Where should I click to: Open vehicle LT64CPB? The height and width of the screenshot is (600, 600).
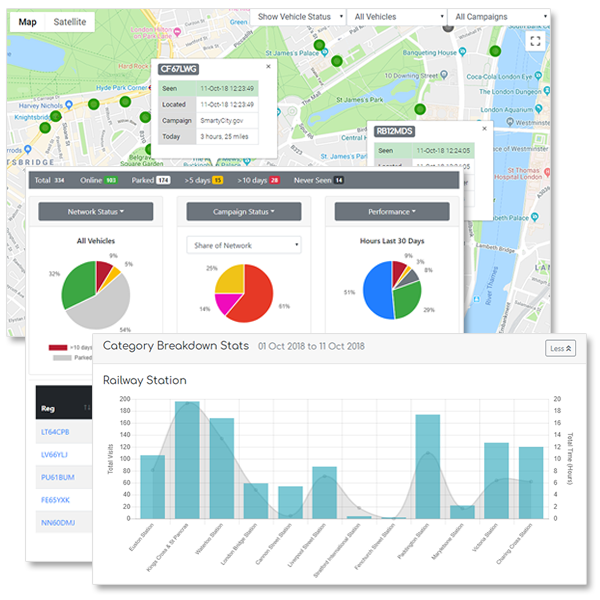tap(55, 432)
